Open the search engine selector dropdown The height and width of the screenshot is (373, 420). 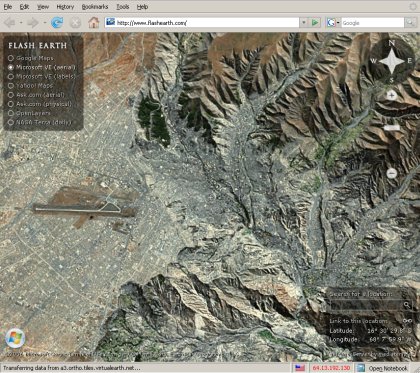[x=338, y=23]
